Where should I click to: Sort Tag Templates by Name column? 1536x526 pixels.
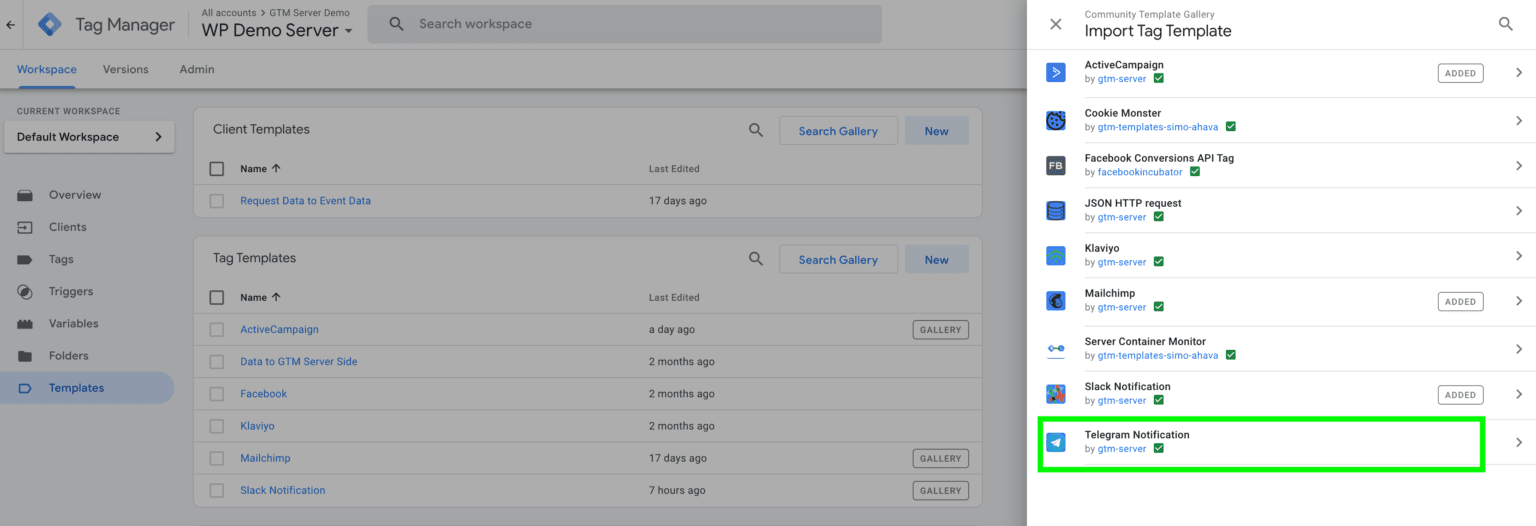click(260, 297)
